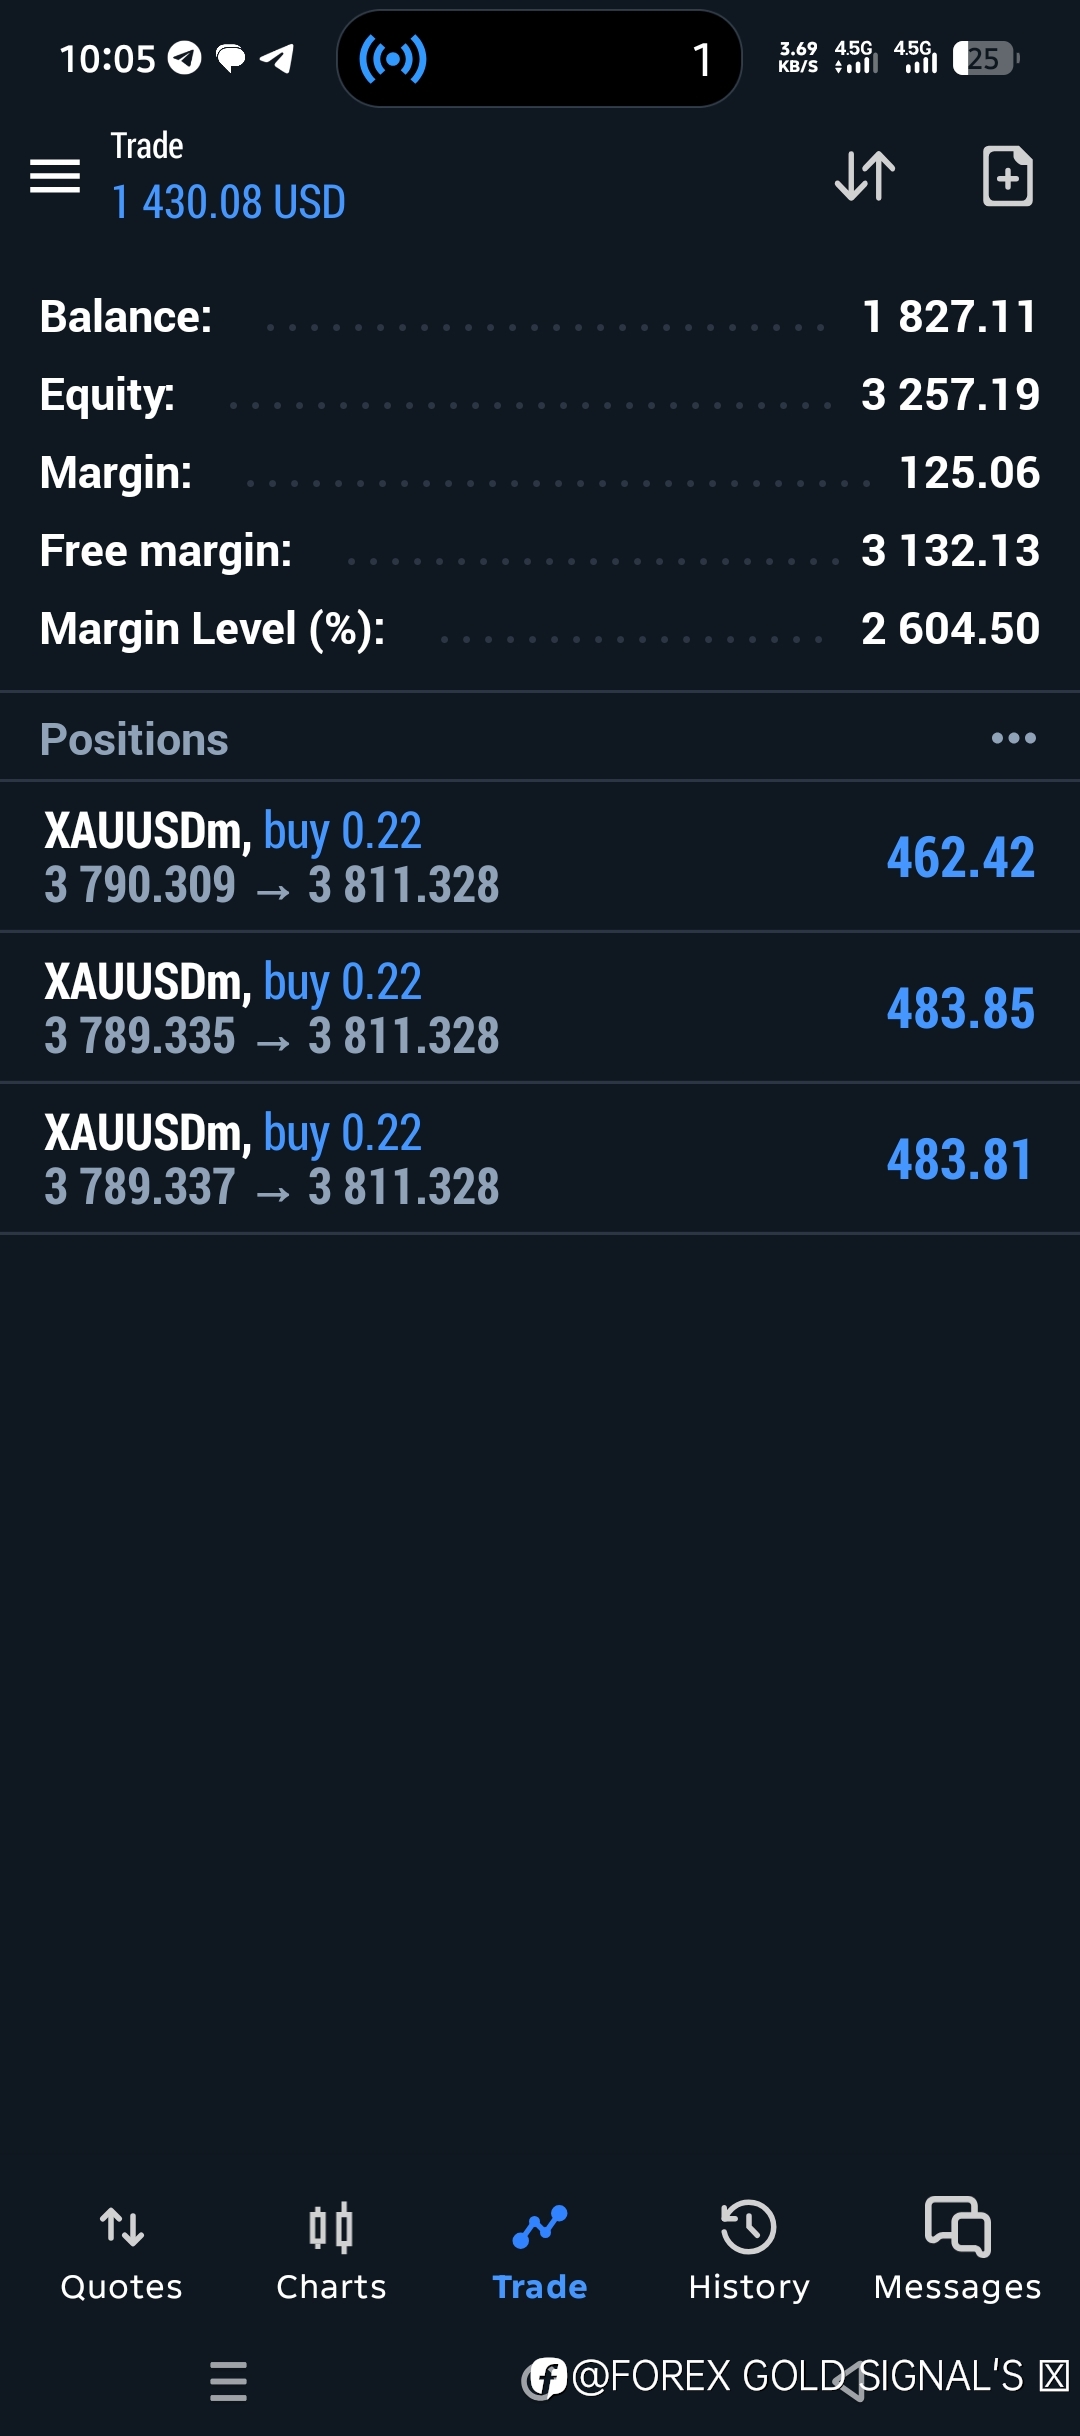Tap the sort positions arrows icon
The width and height of the screenshot is (1080, 2436).
tap(865, 176)
